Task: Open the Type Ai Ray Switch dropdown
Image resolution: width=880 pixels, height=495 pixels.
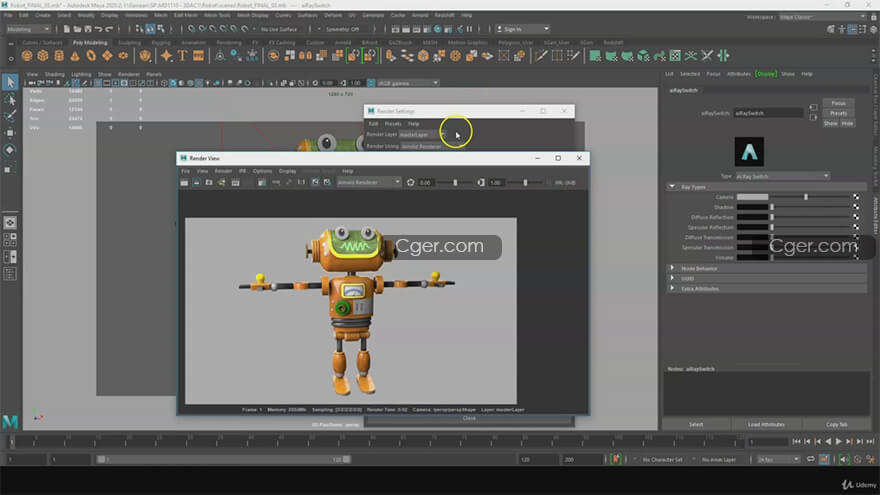Action: [782, 176]
